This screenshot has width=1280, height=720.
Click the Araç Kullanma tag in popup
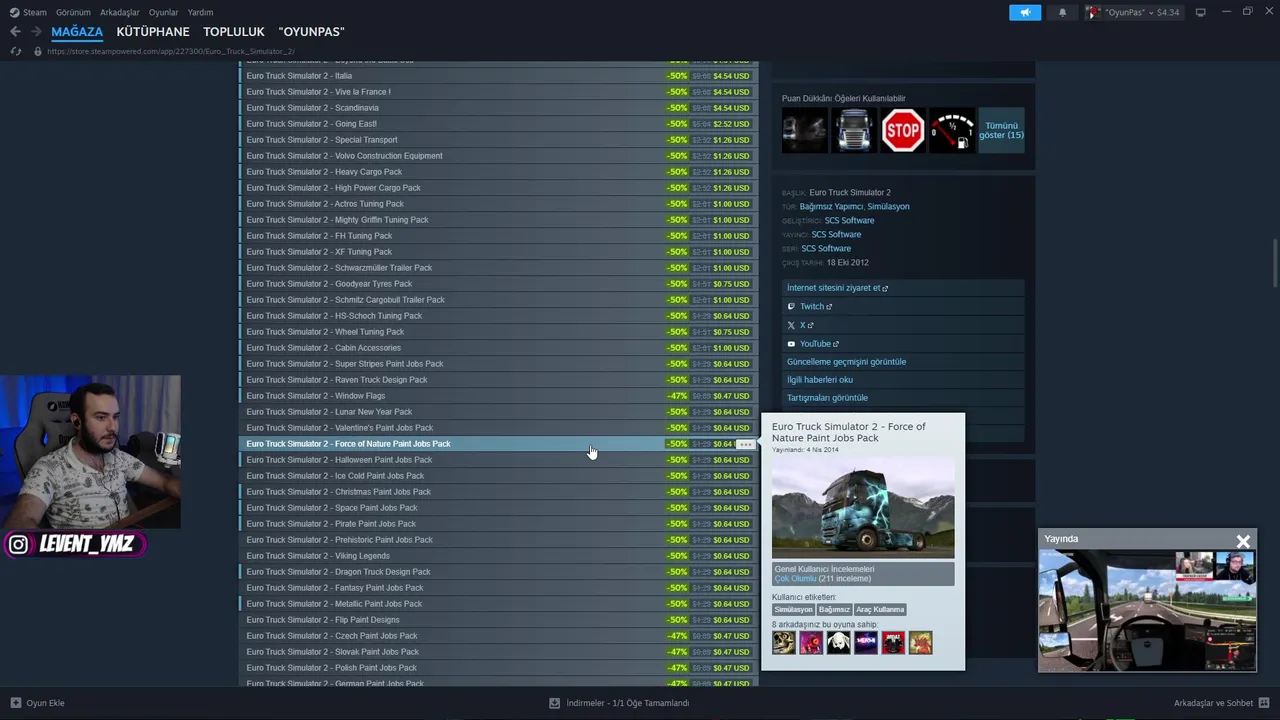pyautogui.click(x=880, y=609)
